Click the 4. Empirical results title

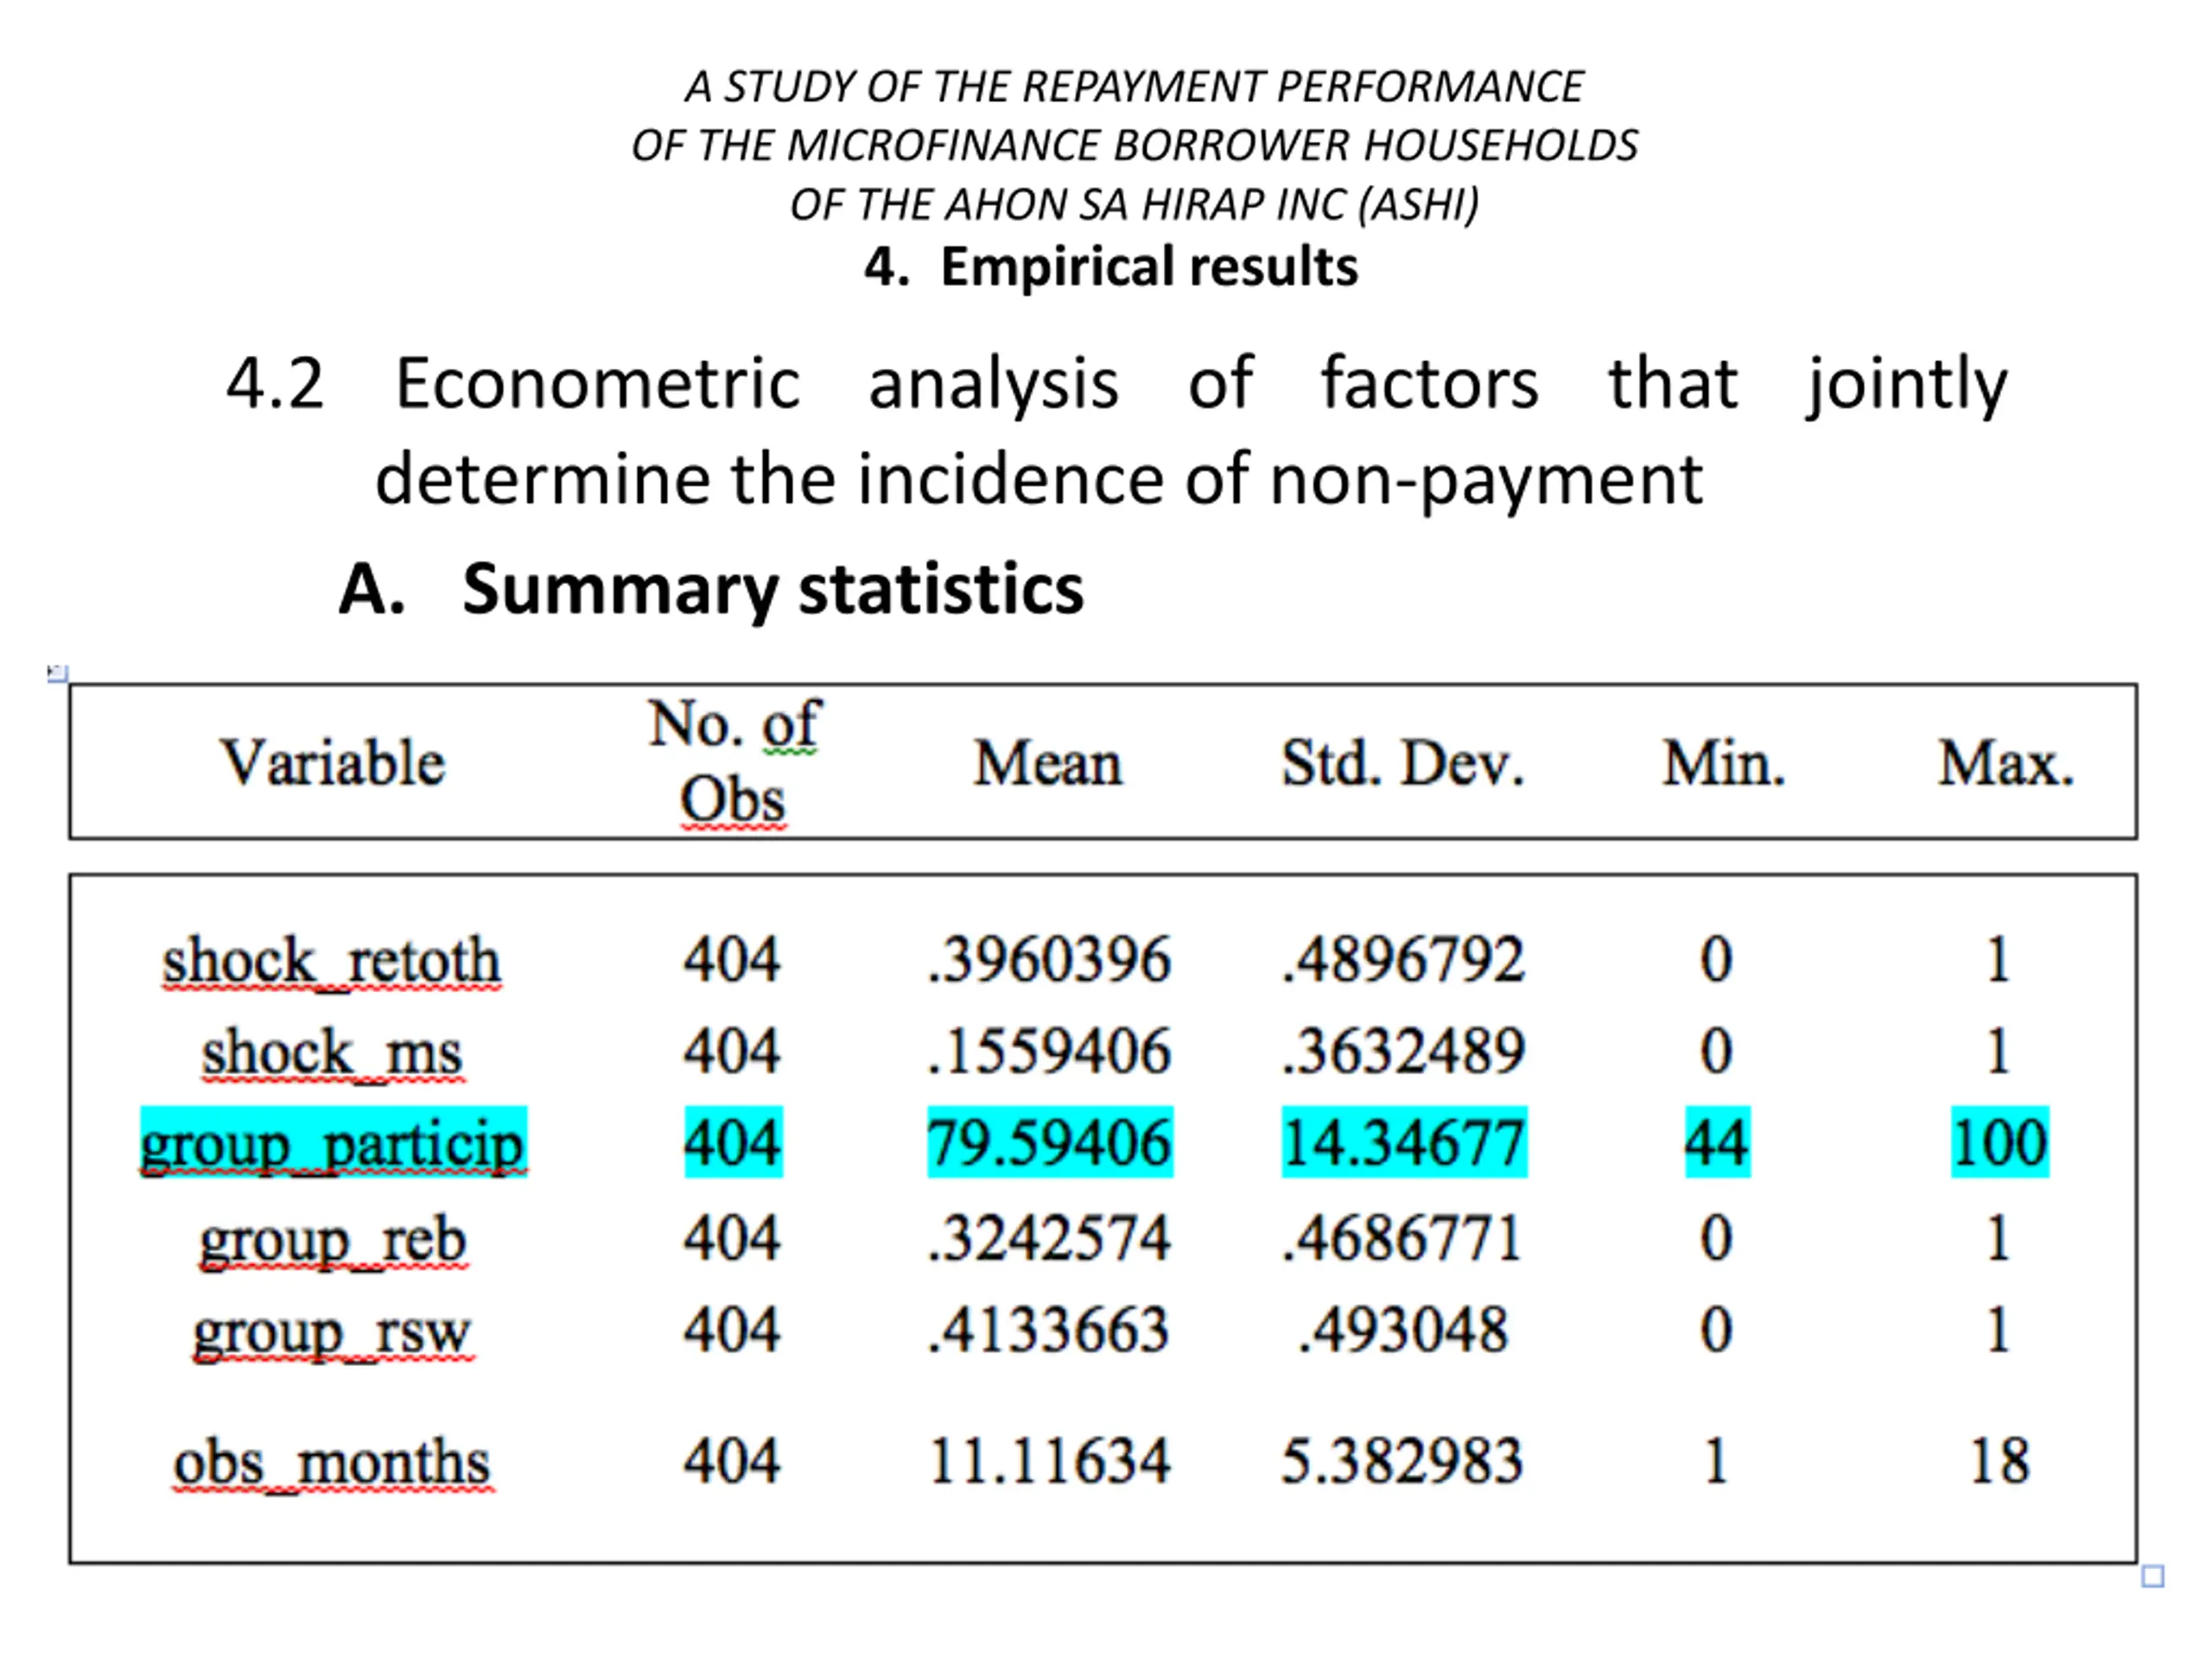tap(1111, 267)
